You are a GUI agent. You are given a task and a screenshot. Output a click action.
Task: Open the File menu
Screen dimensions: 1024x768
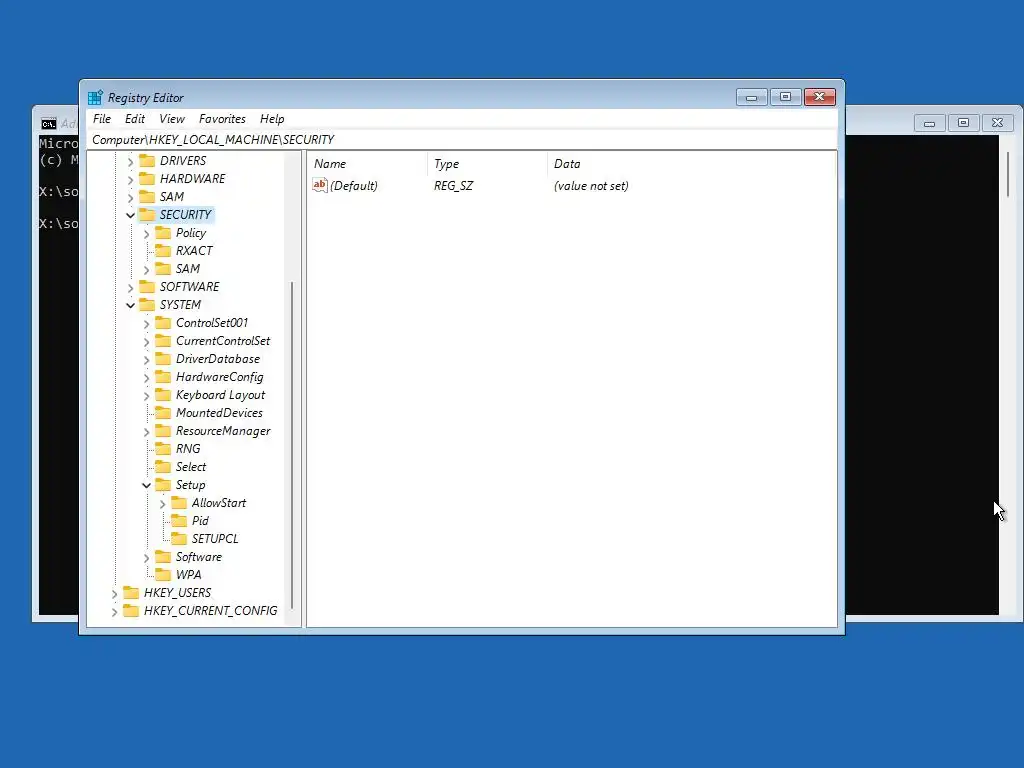point(102,119)
